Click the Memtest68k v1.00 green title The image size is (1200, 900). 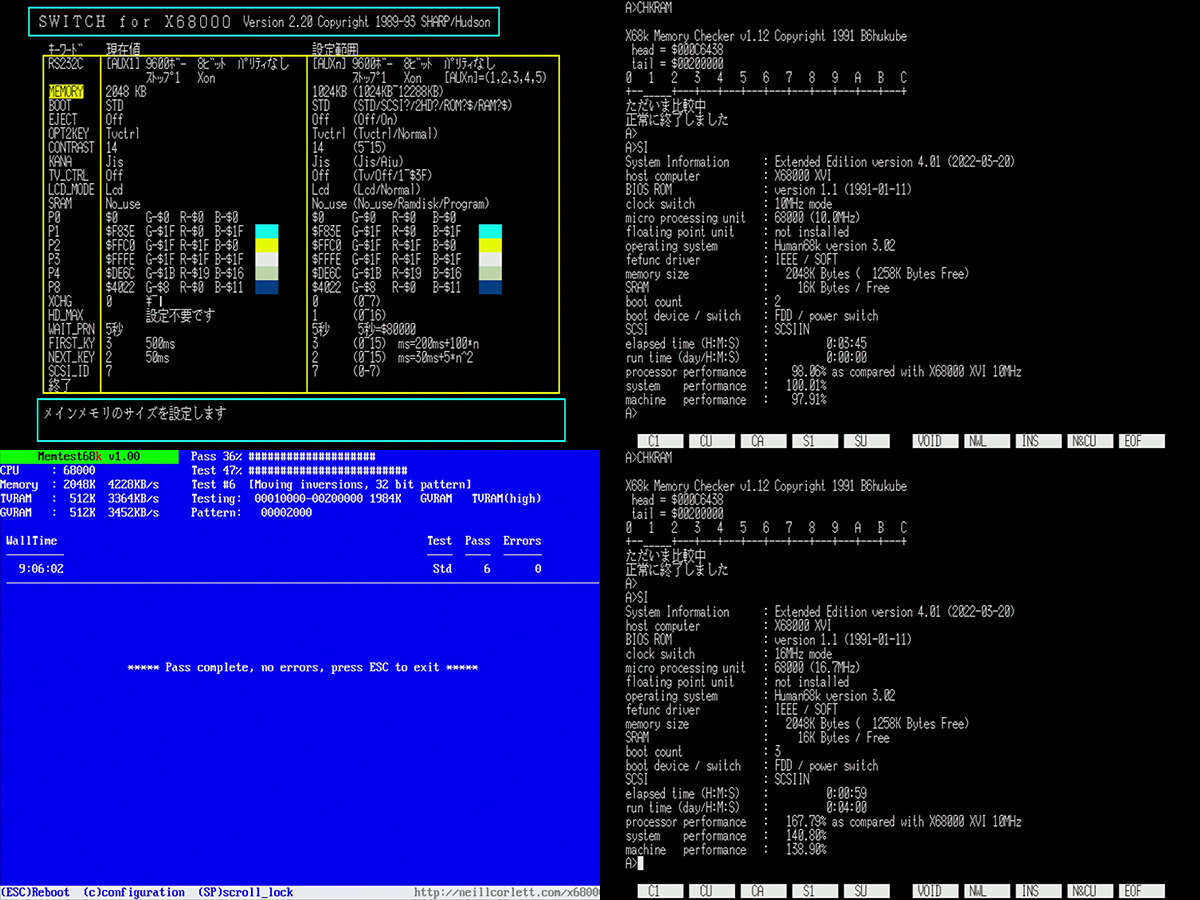tap(89, 456)
